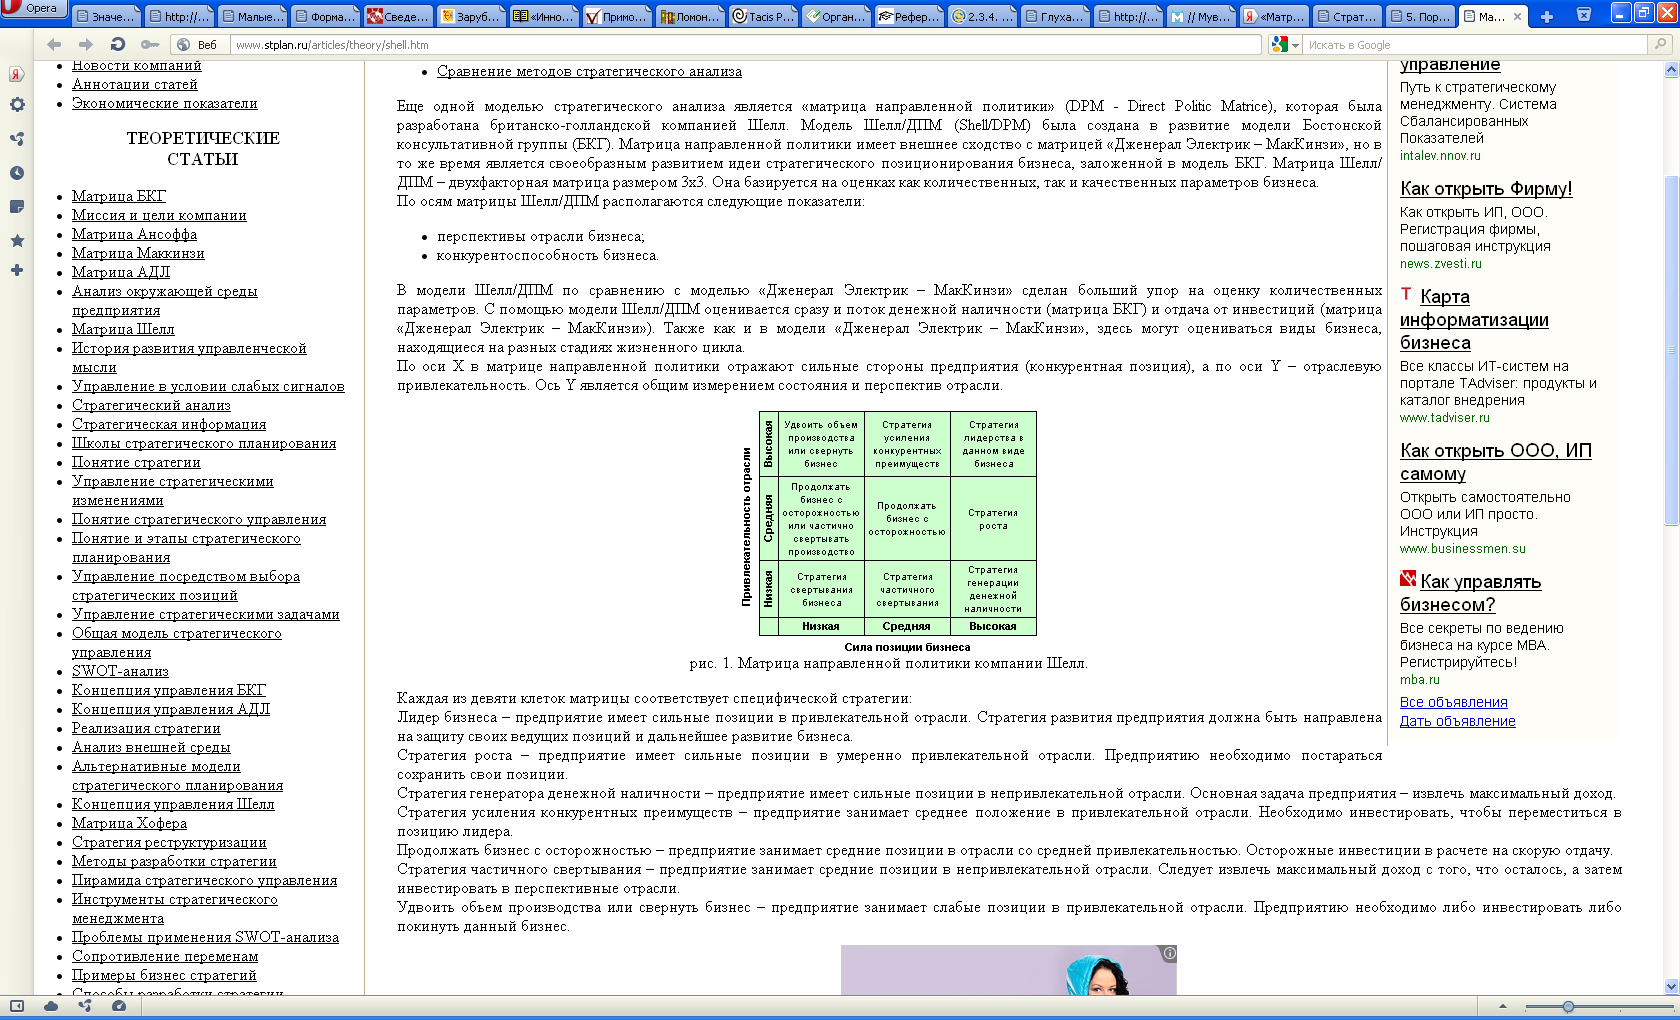Click the Opera Link cloud icon
1680x1020 pixels.
tap(51, 1006)
